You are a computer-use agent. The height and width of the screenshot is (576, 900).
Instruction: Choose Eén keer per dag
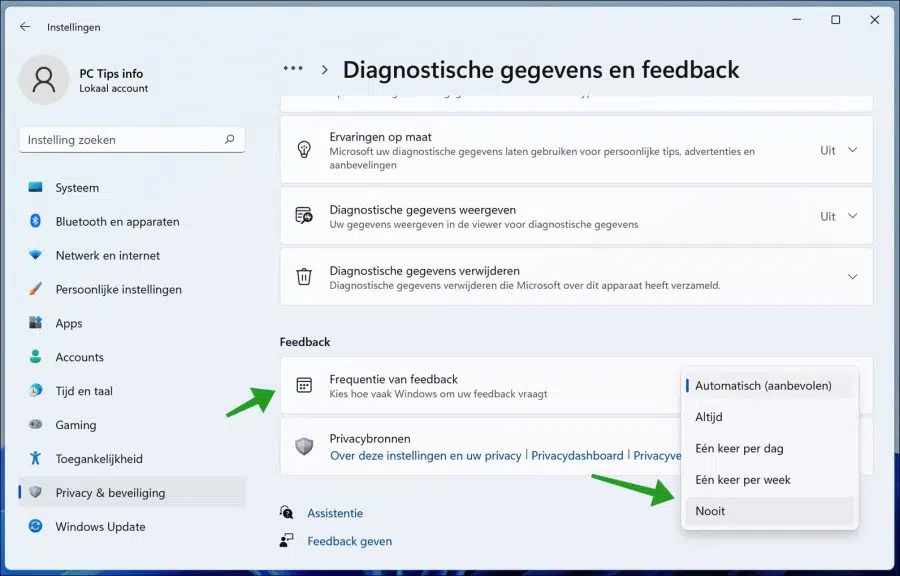[770, 448]
